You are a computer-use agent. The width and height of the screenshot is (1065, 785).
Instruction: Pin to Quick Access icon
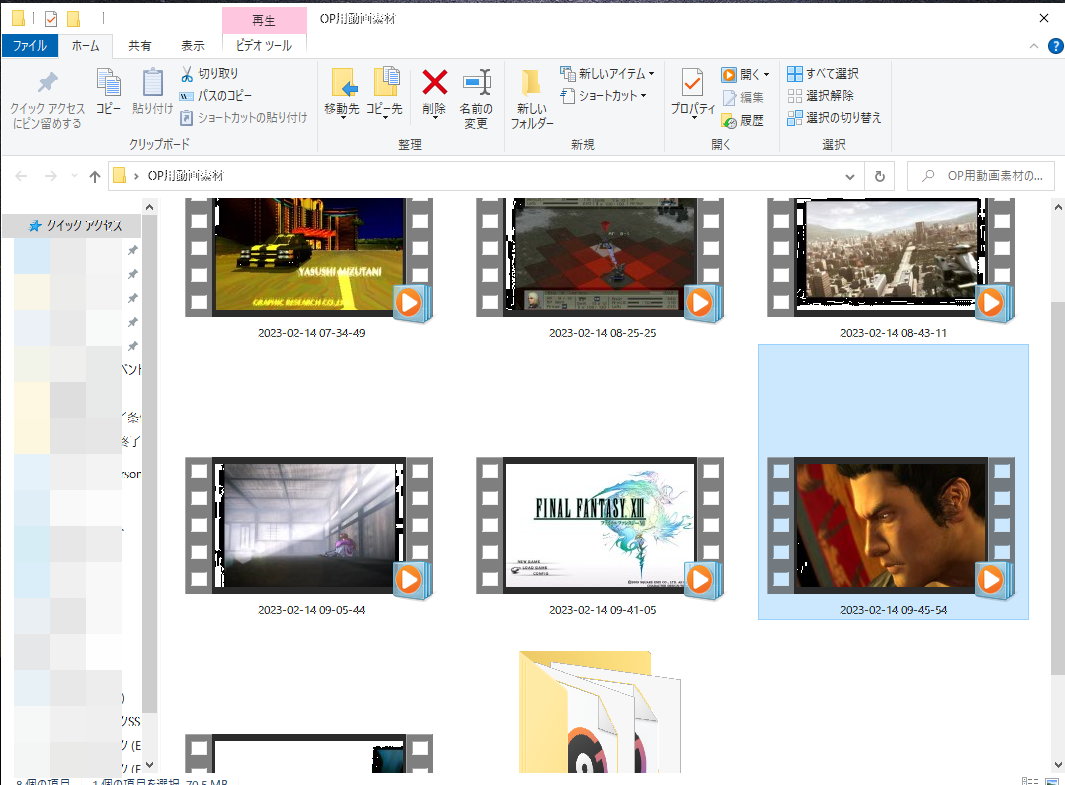pos(47,84)
